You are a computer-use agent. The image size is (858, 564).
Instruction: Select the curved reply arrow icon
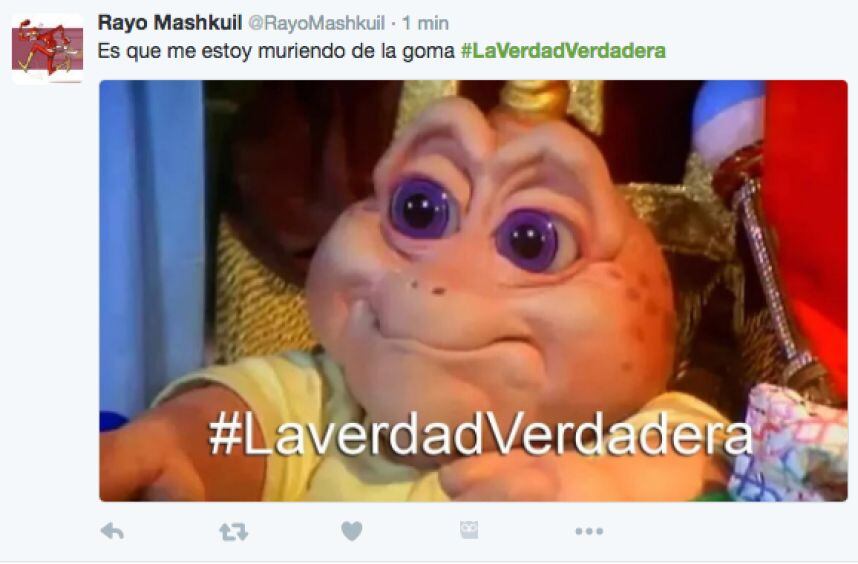click(112, 531)
